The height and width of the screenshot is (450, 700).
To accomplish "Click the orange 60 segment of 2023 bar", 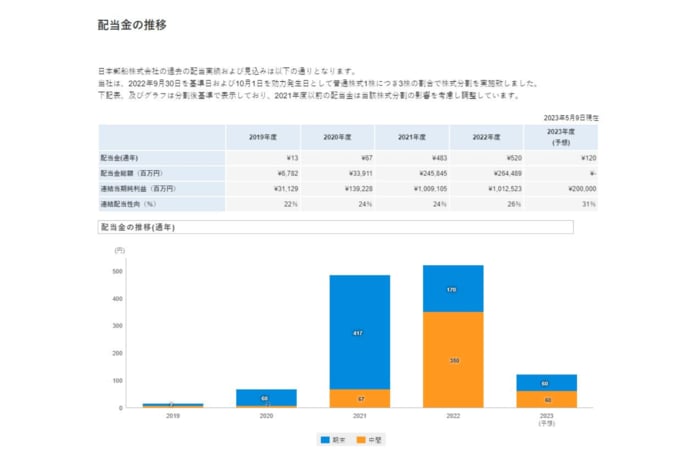I will click(x=547, y=399).
